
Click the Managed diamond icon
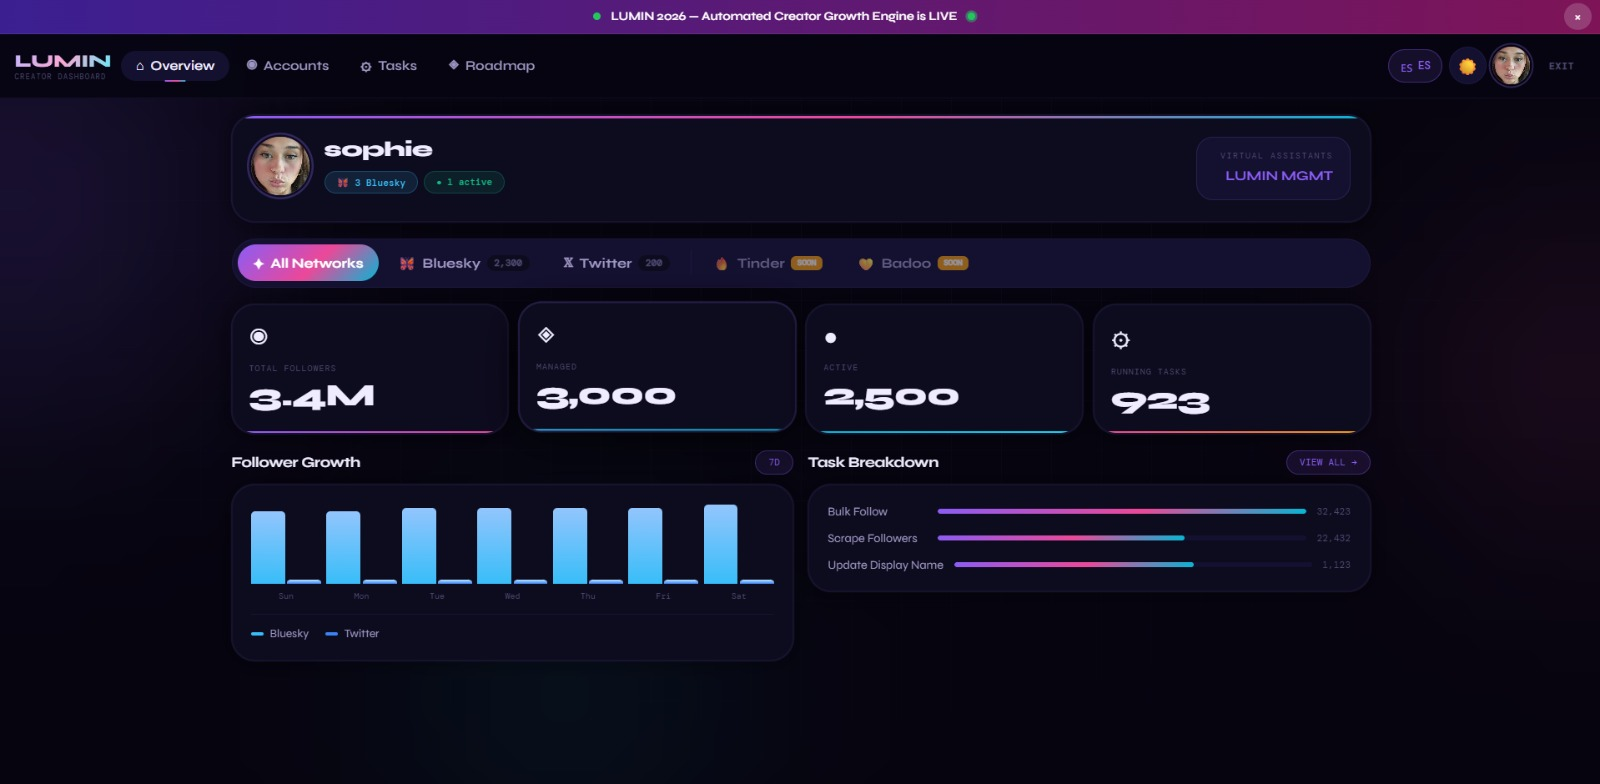[x=546, y=335]
